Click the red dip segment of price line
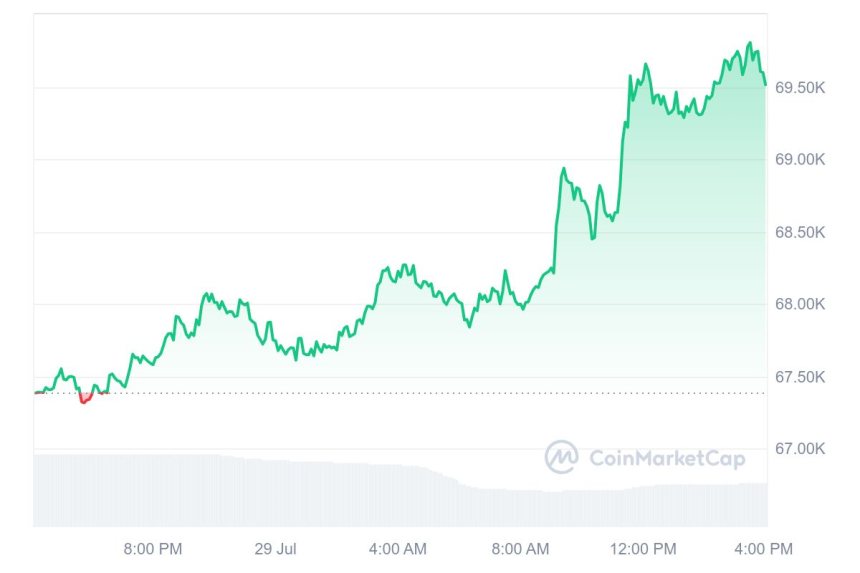This screenshot has height=573, width=860. coord(84,400)
